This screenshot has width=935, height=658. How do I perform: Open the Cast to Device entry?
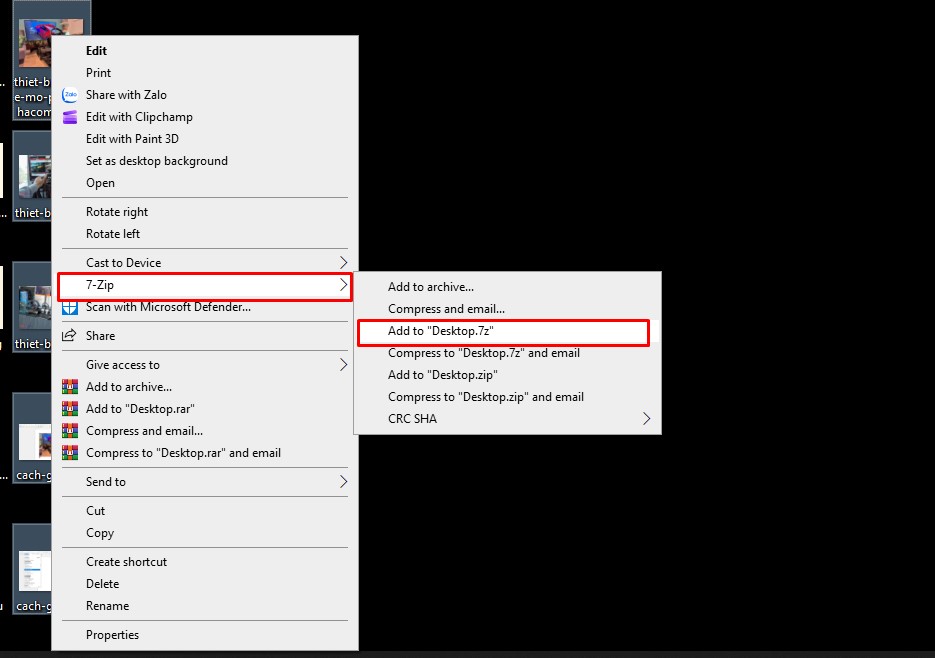click(x=205, y=262)
